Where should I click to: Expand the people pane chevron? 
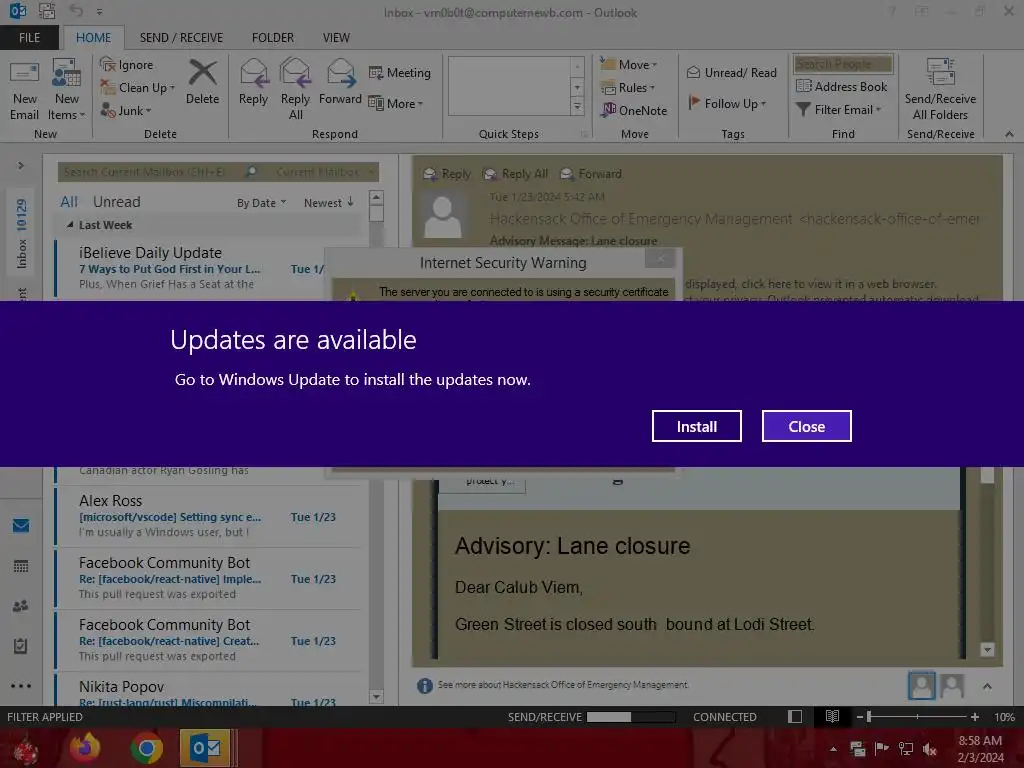987,686
